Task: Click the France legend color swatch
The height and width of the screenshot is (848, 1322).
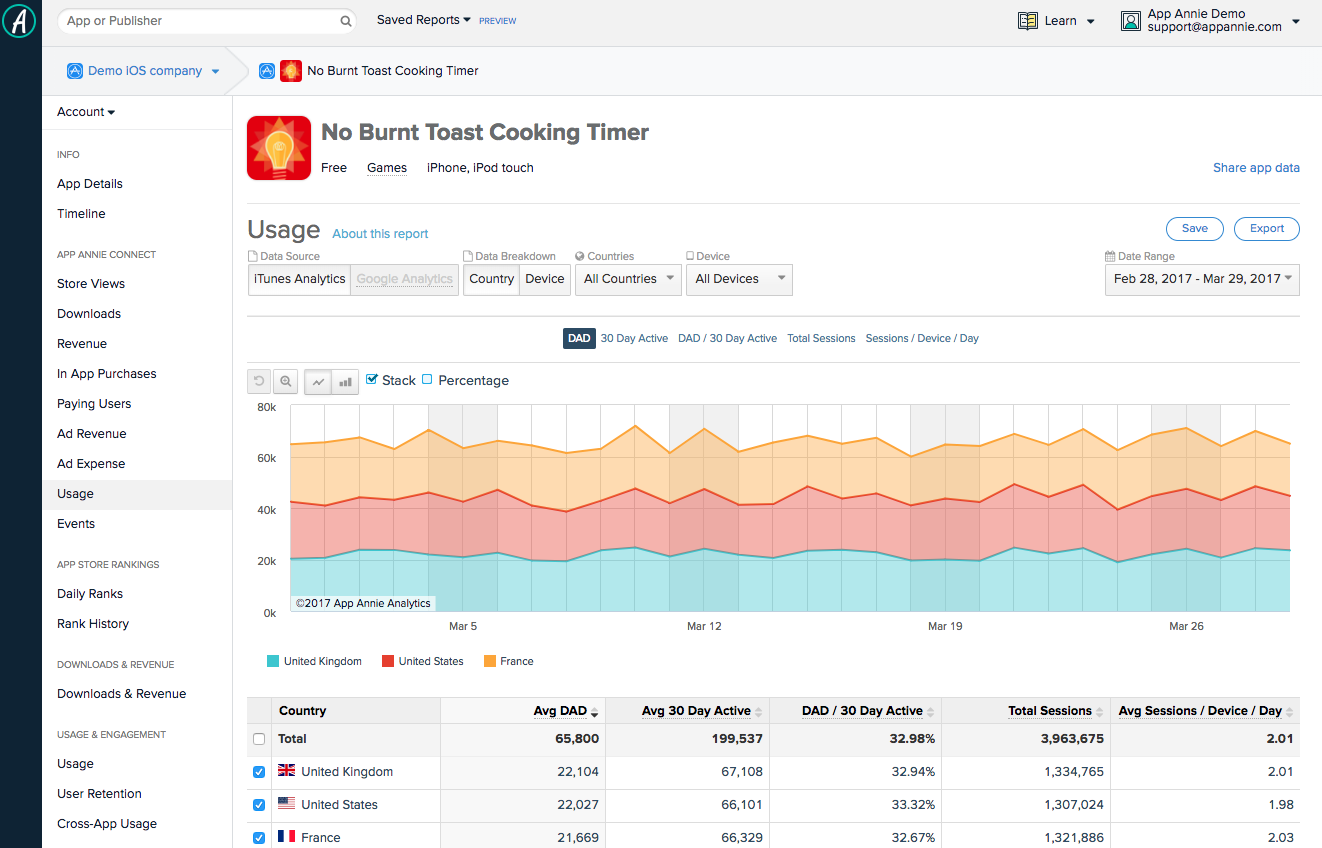Action: (490, 661)
